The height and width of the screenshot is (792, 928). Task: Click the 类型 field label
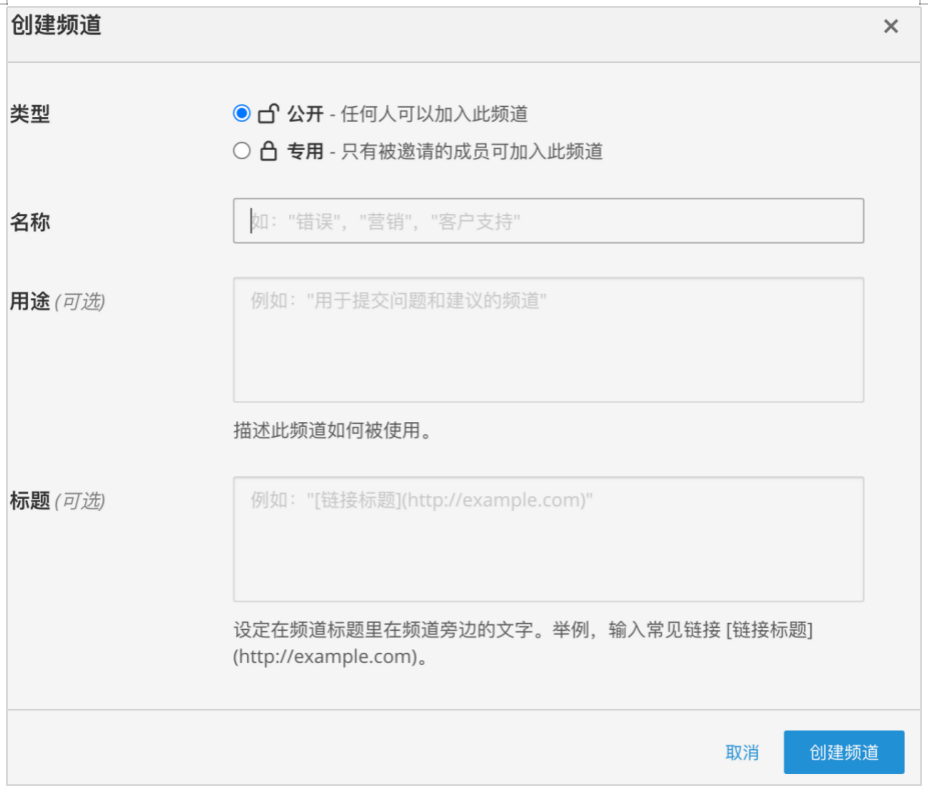pos(30,114)
